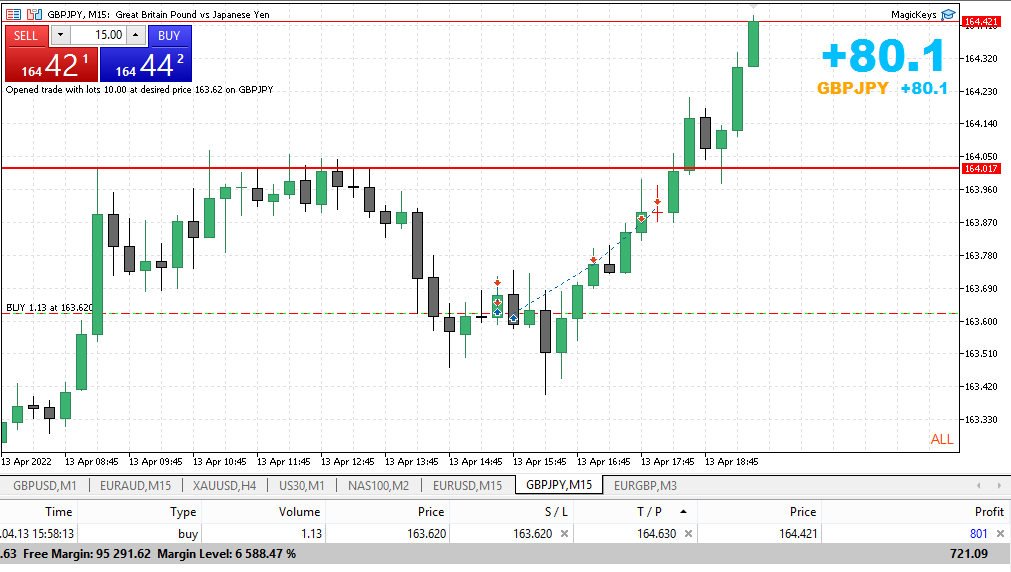Click the chart candlestick icon beside GBPJPY title
The height and width of the screenshot is (572, 1011).
(34, 14)
